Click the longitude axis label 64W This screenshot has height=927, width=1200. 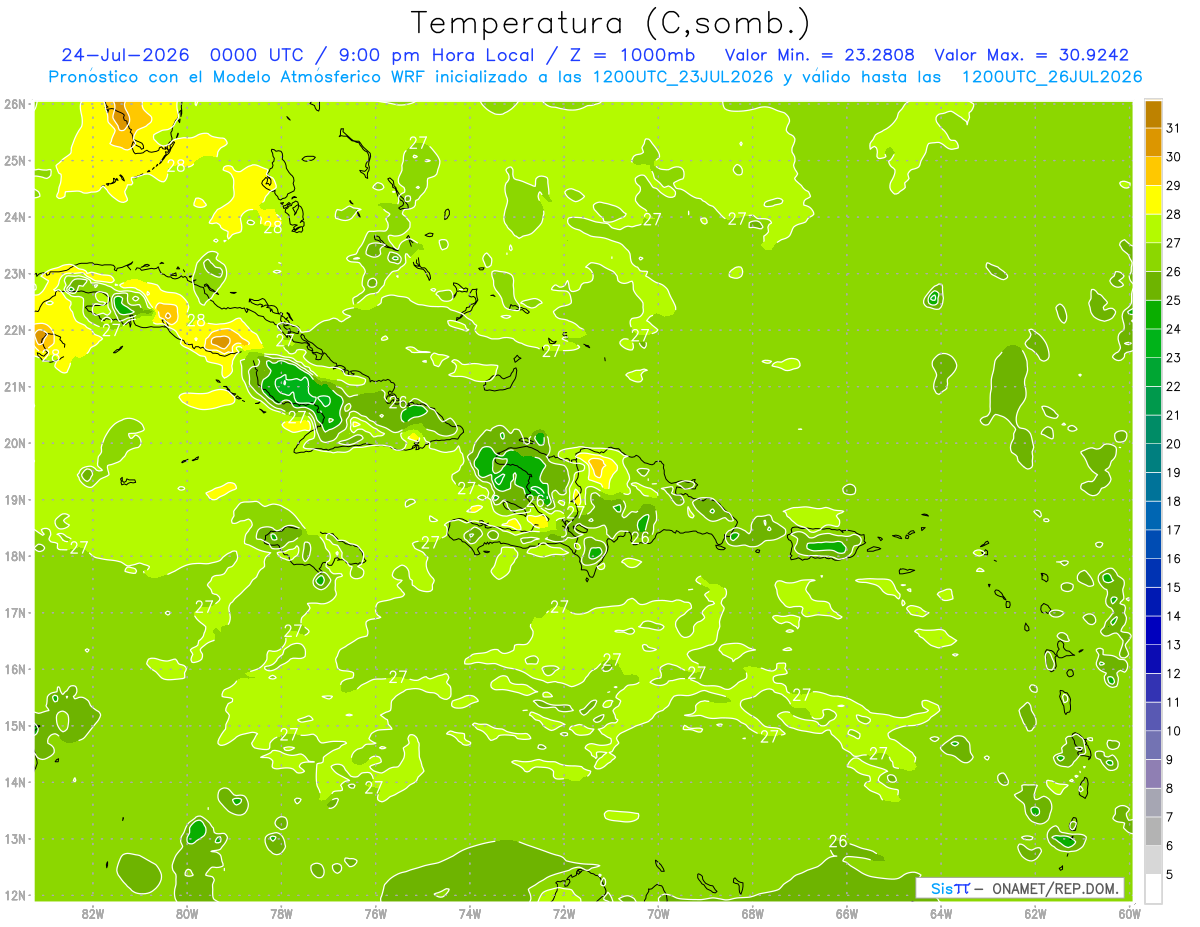[x=940, y=913]
